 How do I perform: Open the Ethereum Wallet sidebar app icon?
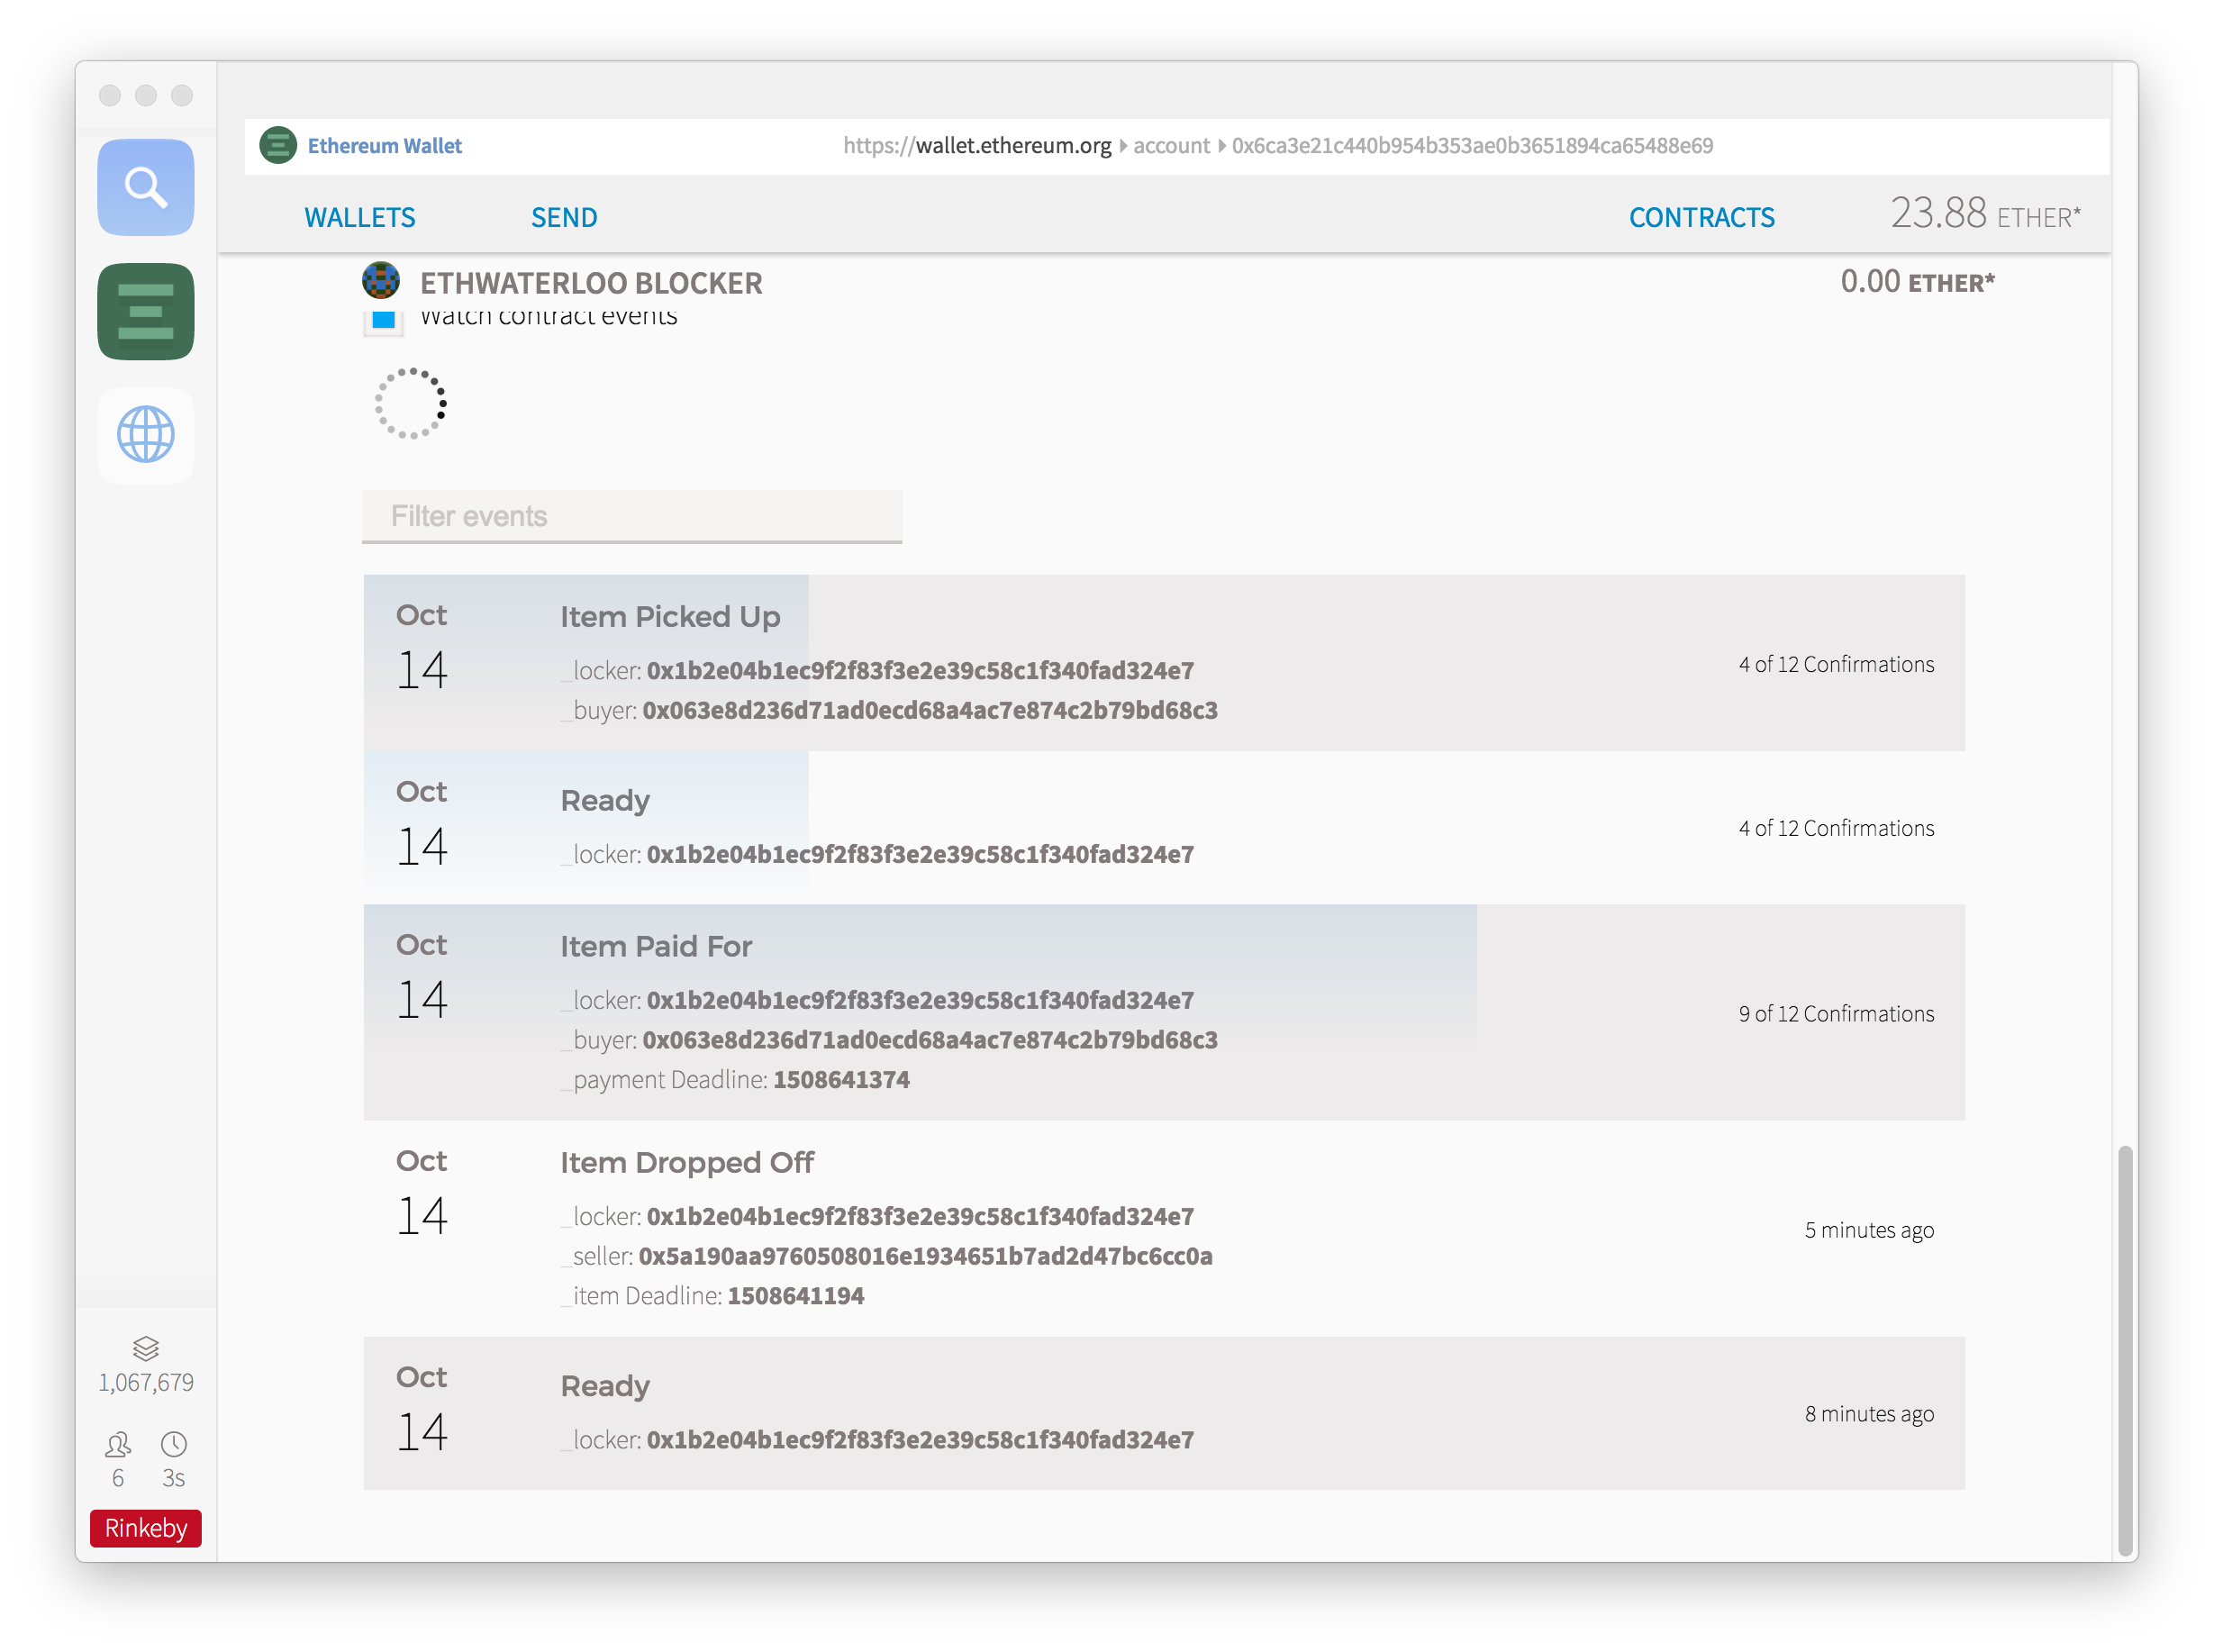point(146,311)
